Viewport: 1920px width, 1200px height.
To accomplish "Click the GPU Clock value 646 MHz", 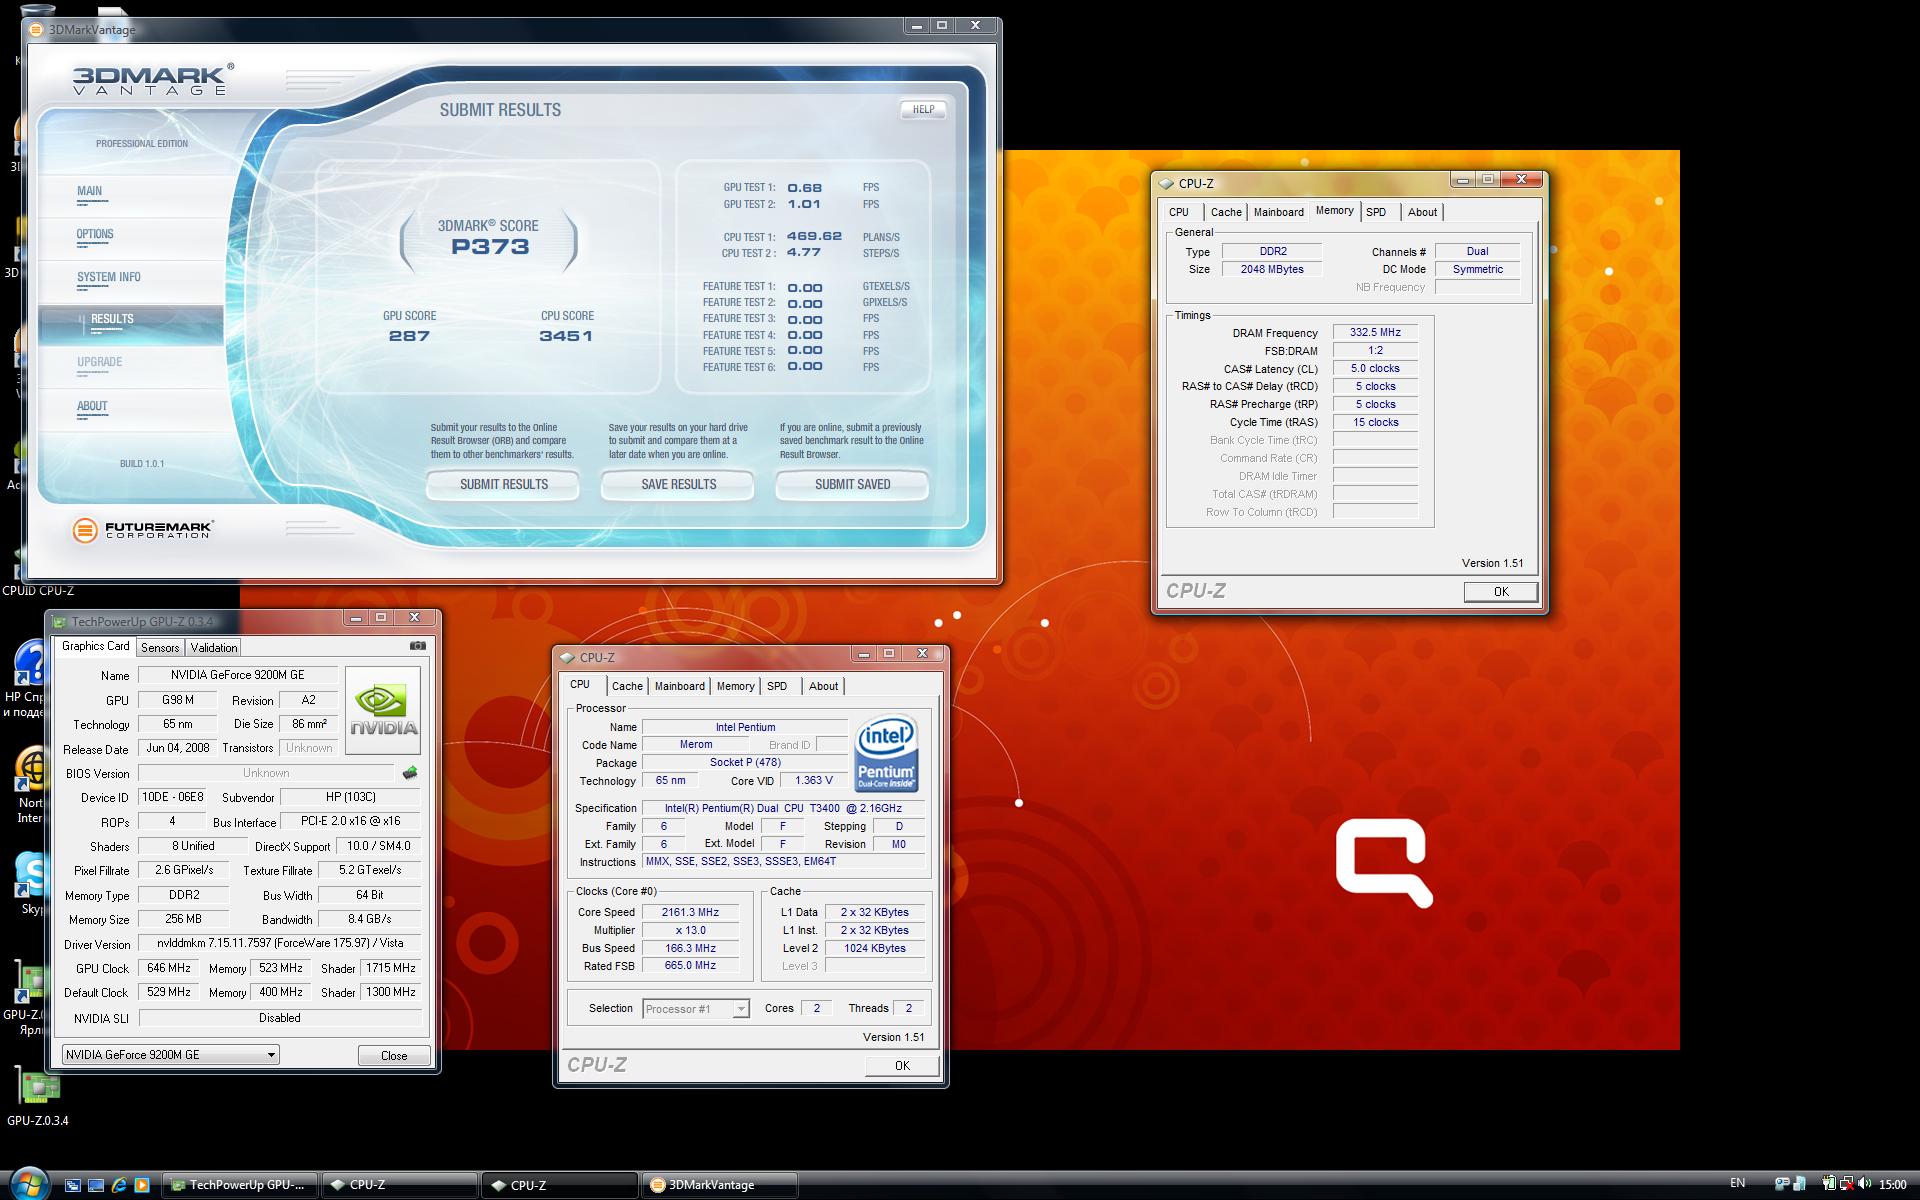I will 168,968.
